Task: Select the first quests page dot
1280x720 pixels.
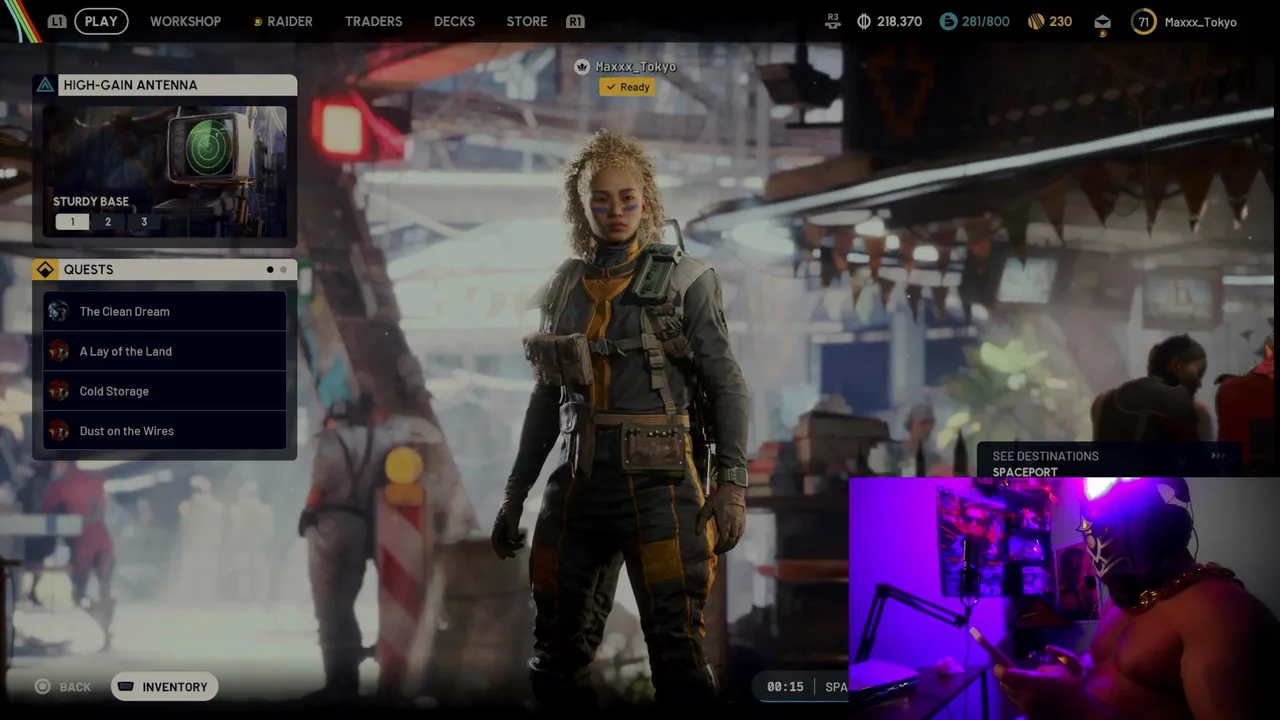Action: [270, 269]
